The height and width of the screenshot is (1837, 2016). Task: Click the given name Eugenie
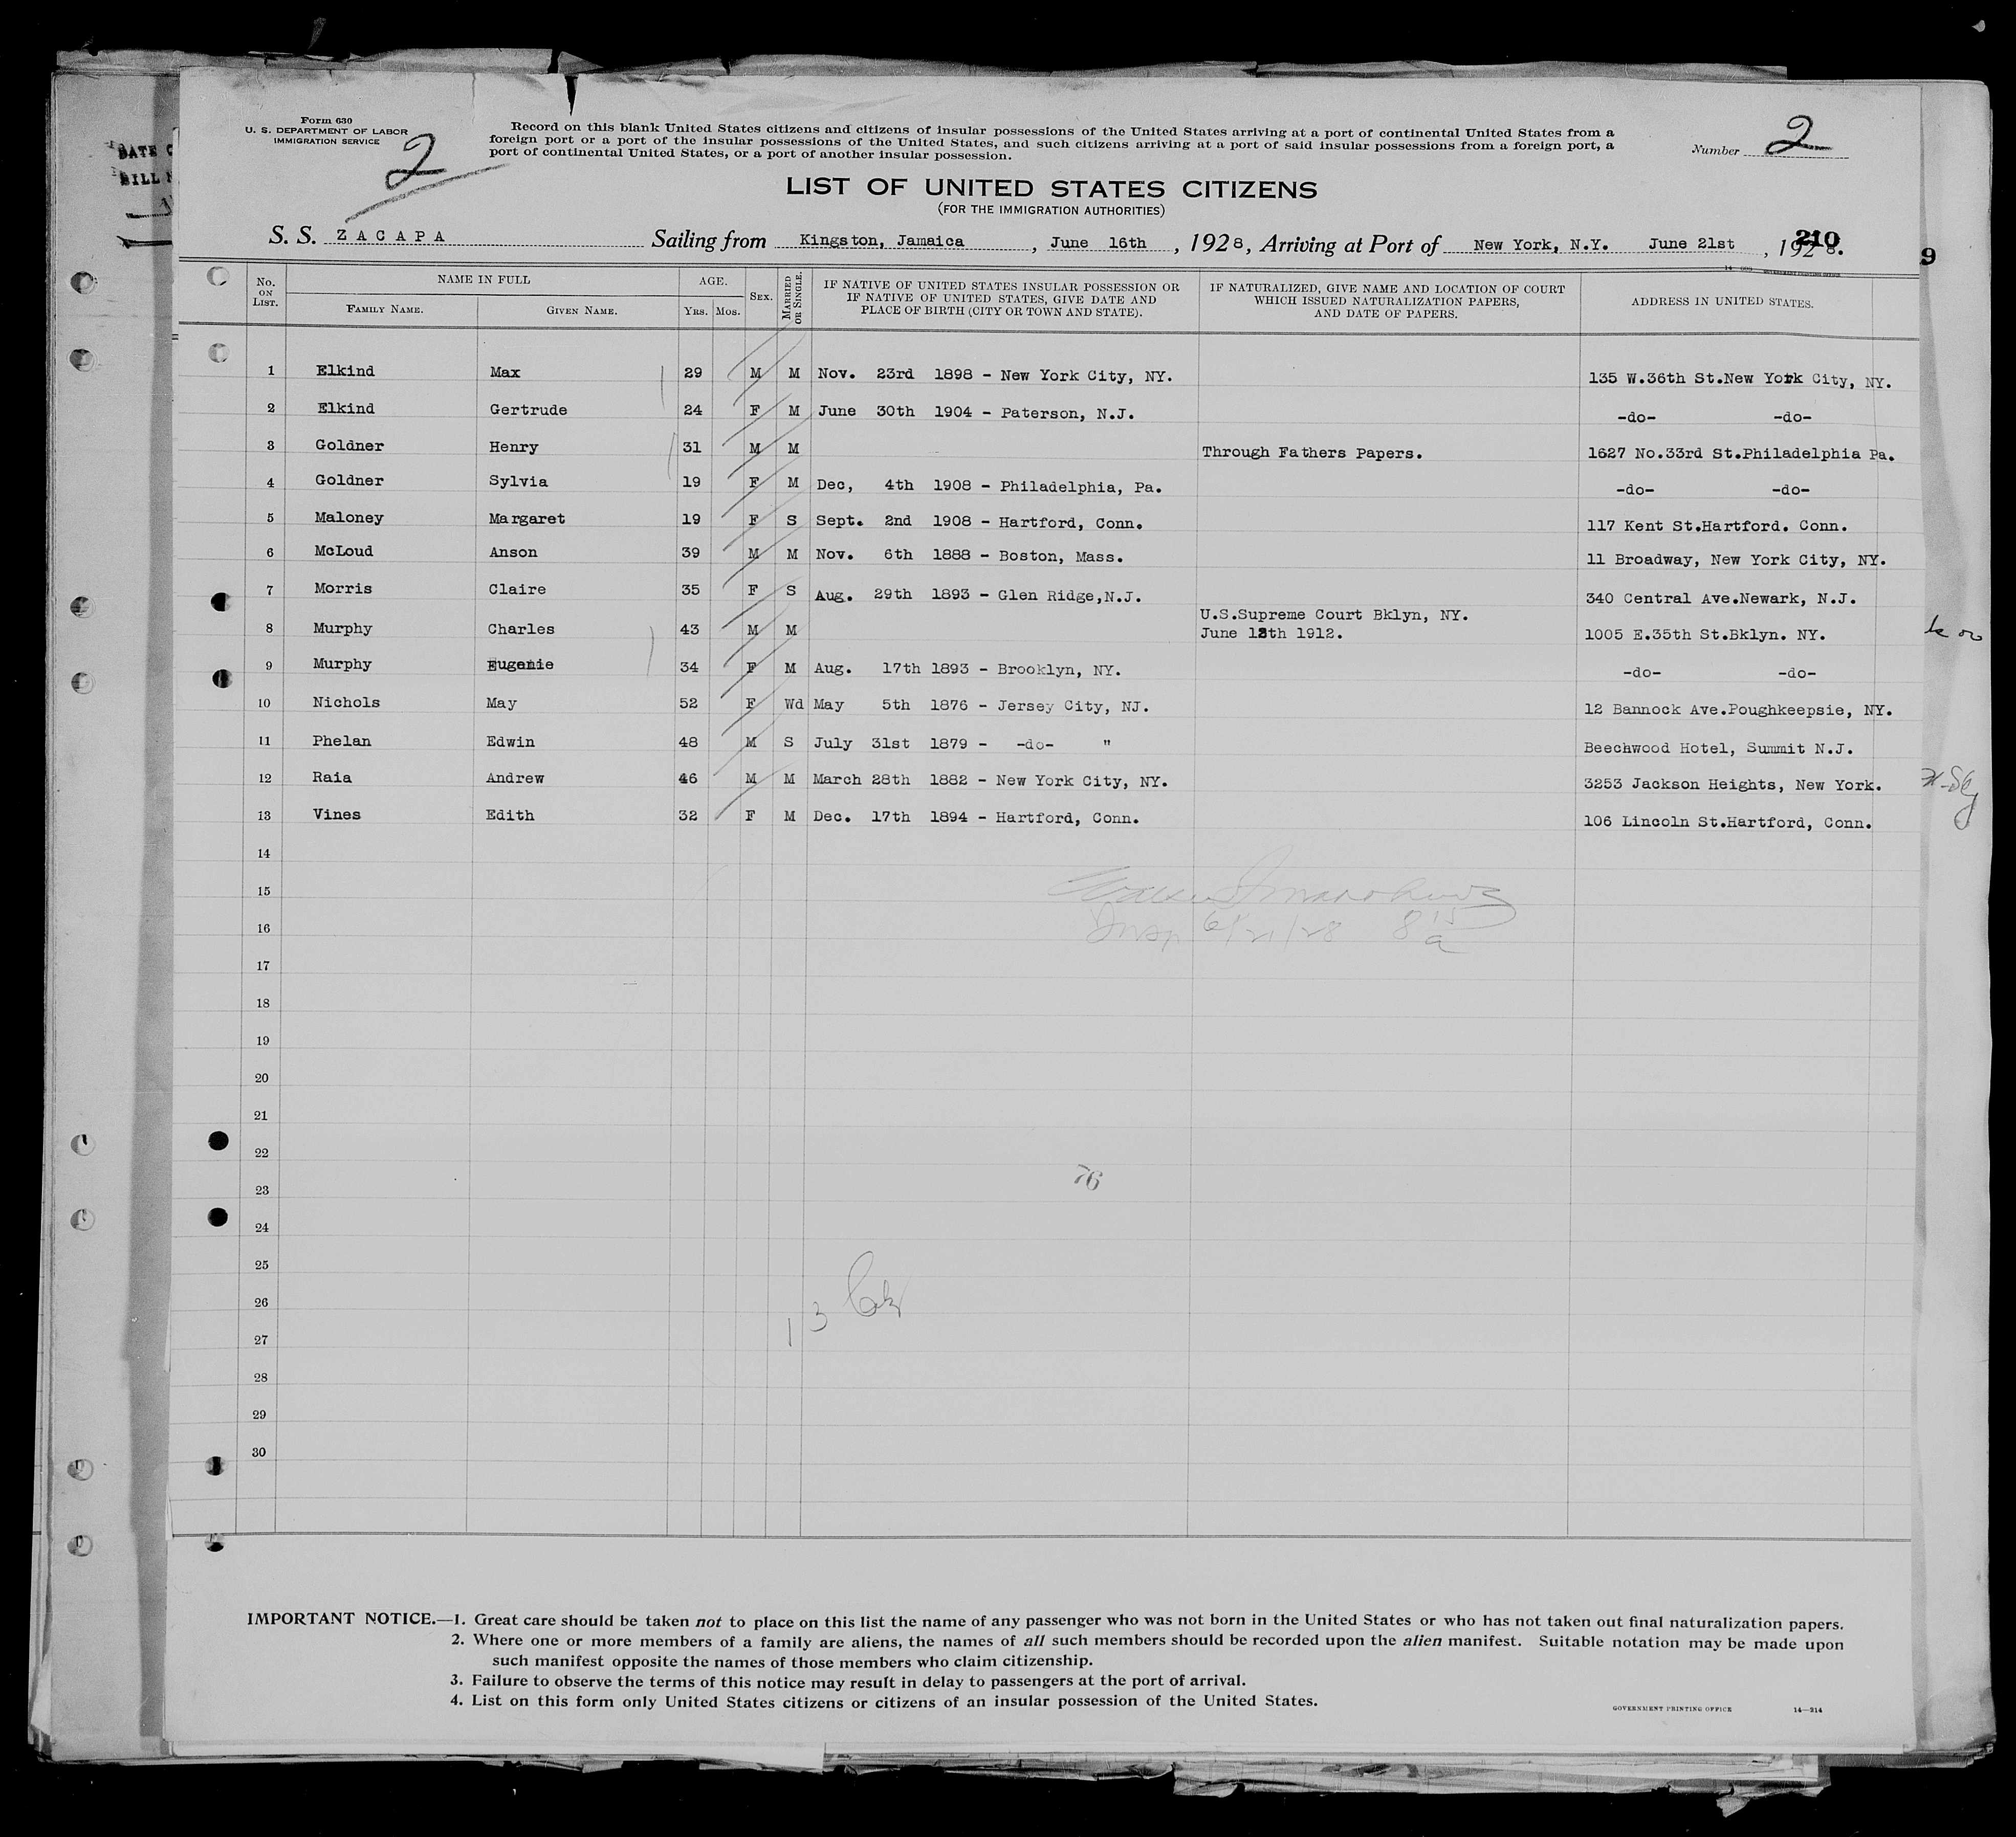521,665
